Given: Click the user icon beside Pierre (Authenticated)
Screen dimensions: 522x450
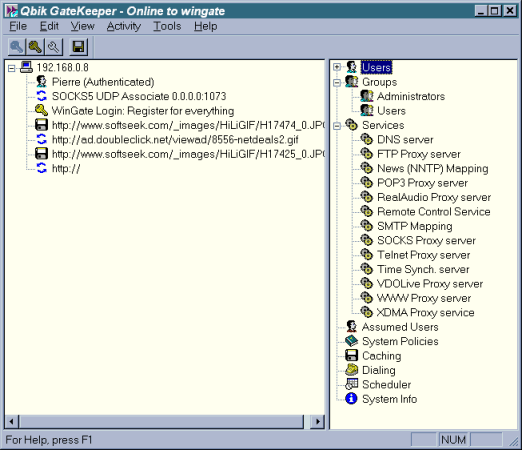Looking at the screenshot, I should coord(41,82).
